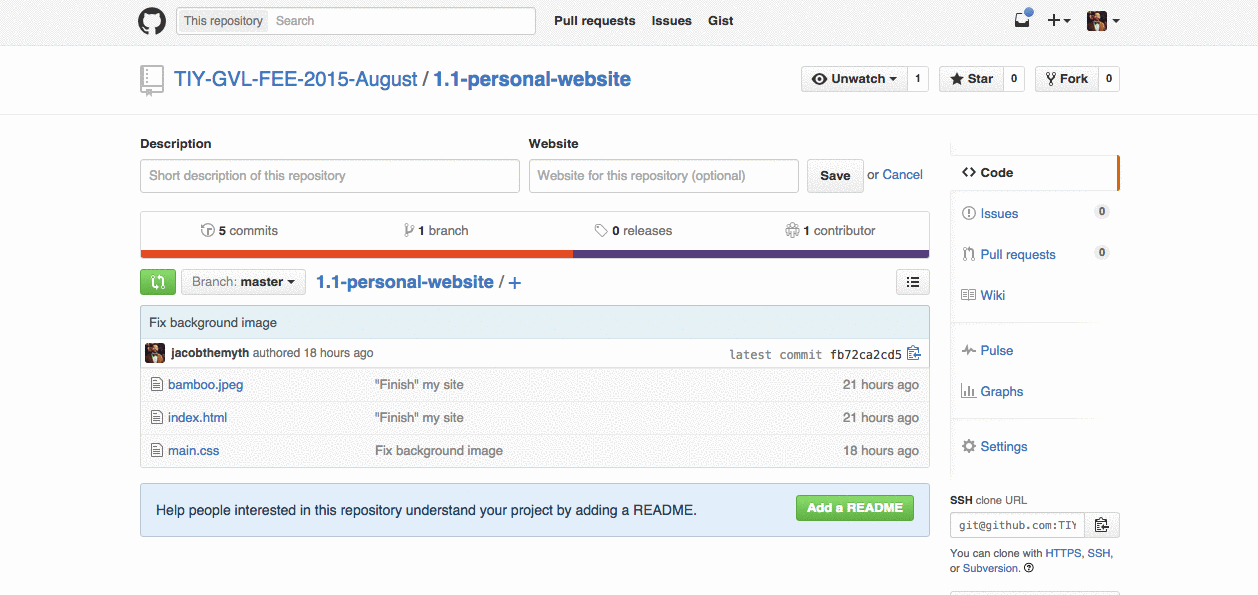This screenshot has width=1258, height=595.
Task: Click the bamboo.jpeg file icon
Action: click(x=156, y=384)
